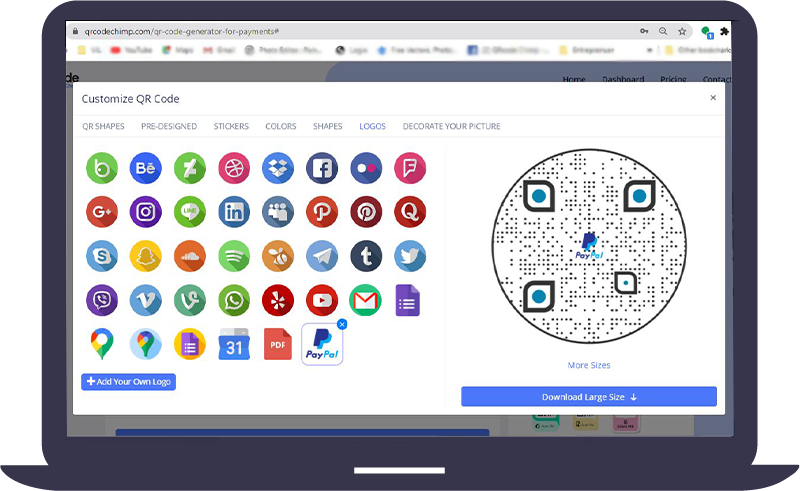This screenshot has height=491, width=800.
Task: Choose the red PDF logo icon
Action: click(x=277, y=344)
